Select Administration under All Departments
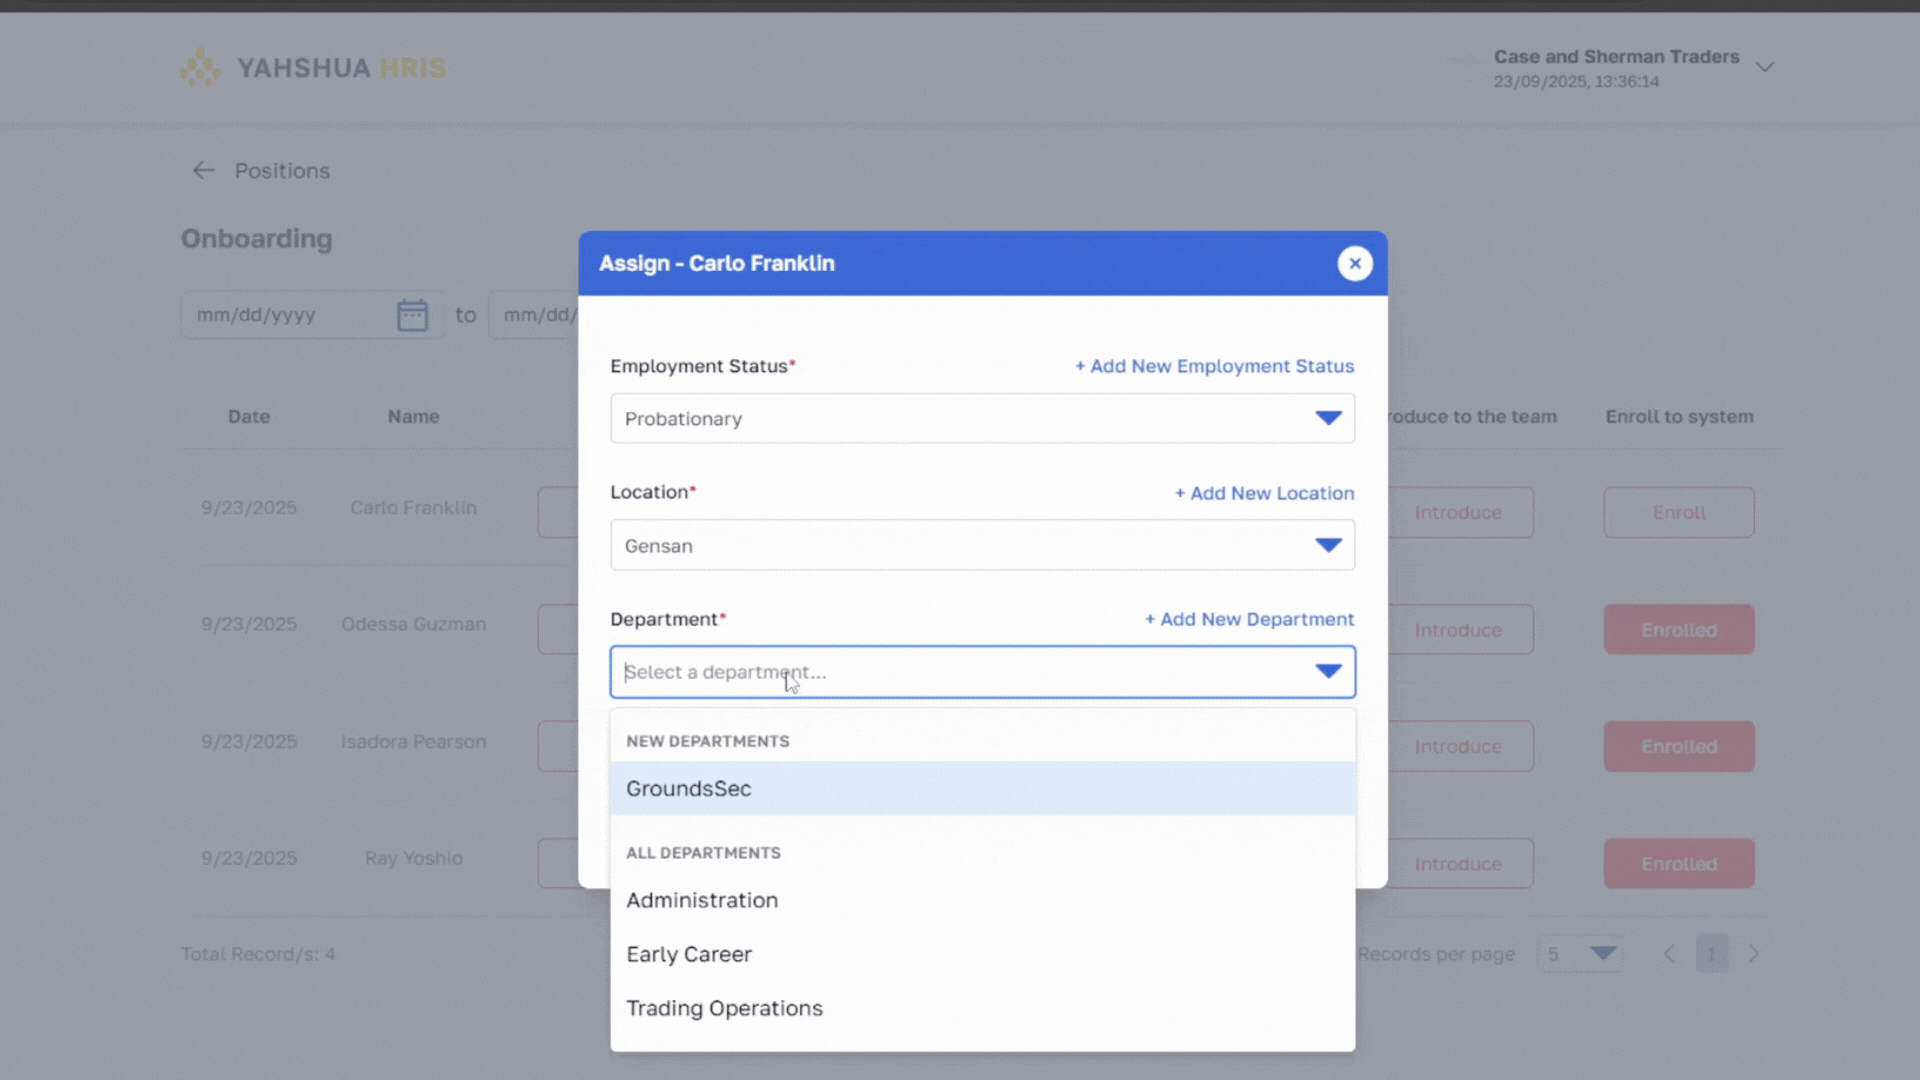1920x1080 pixels. coord(701,900)
